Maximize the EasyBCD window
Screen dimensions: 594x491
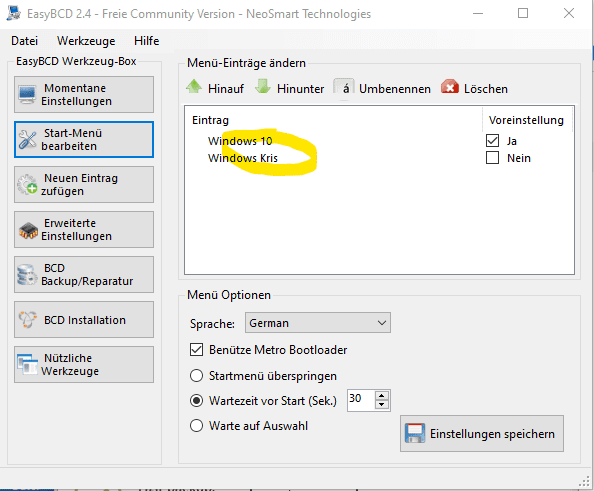(x=523, y=13)
